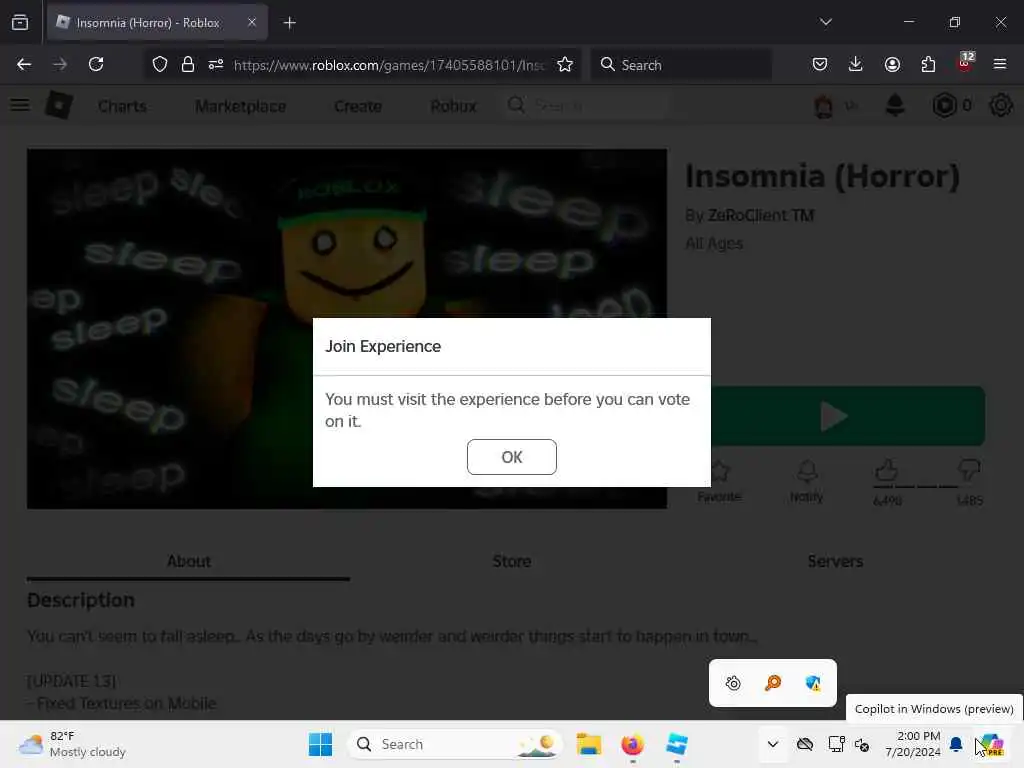
Task: Downvote with the thumbs down icon
Action: (968, 470)
